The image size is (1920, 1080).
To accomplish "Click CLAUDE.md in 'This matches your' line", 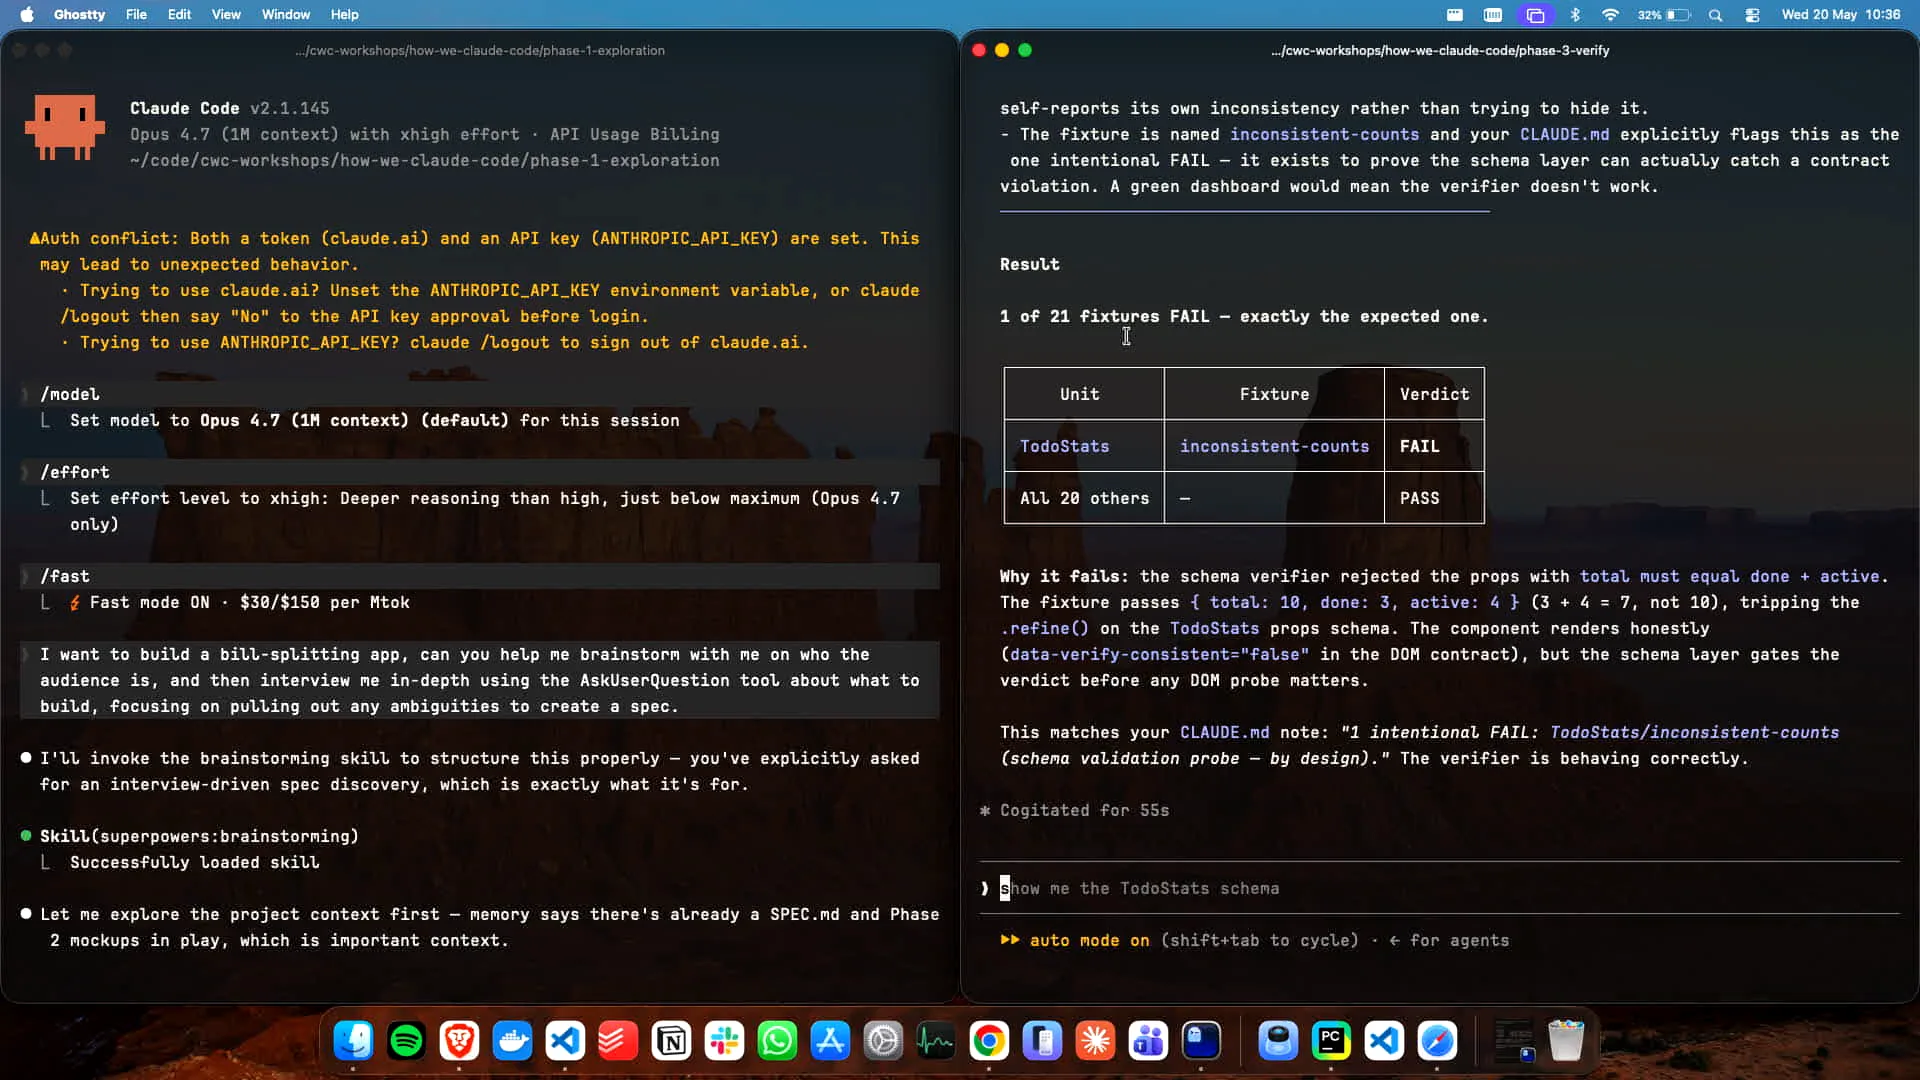I will pyautogui.click(x=1224, y=732).
